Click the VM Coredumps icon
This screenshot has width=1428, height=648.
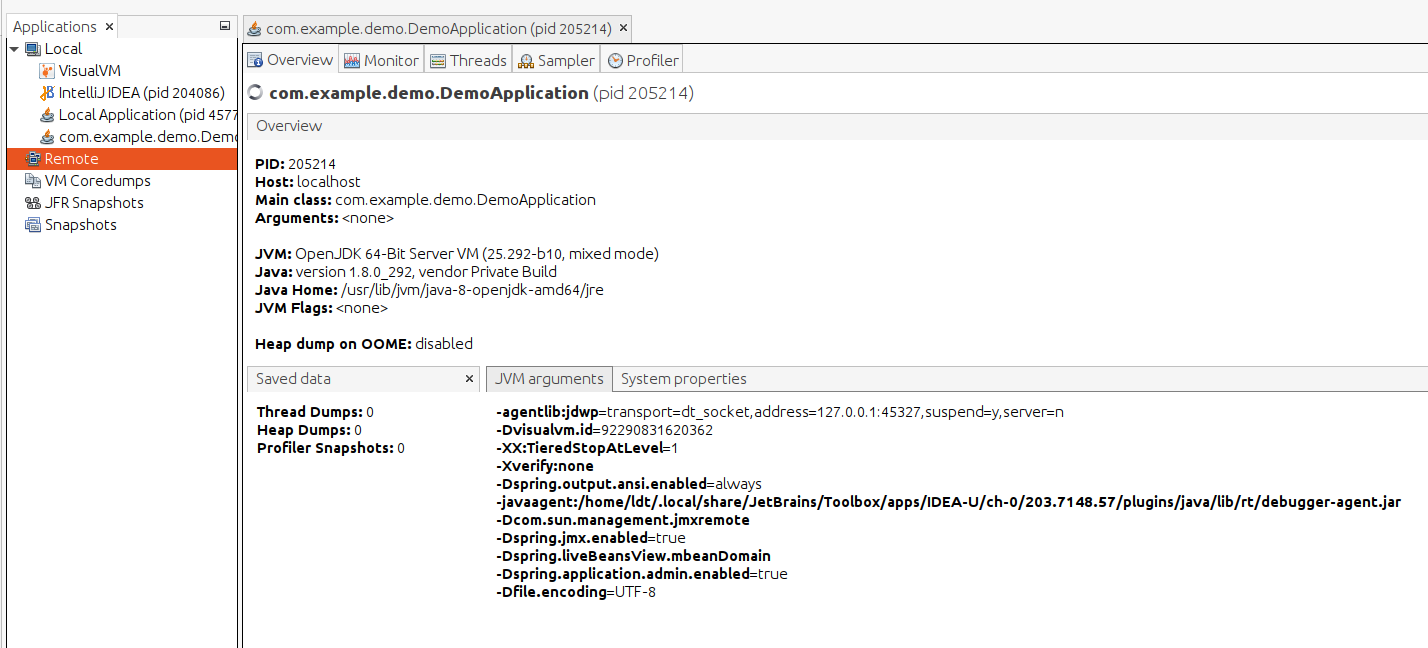33,181
